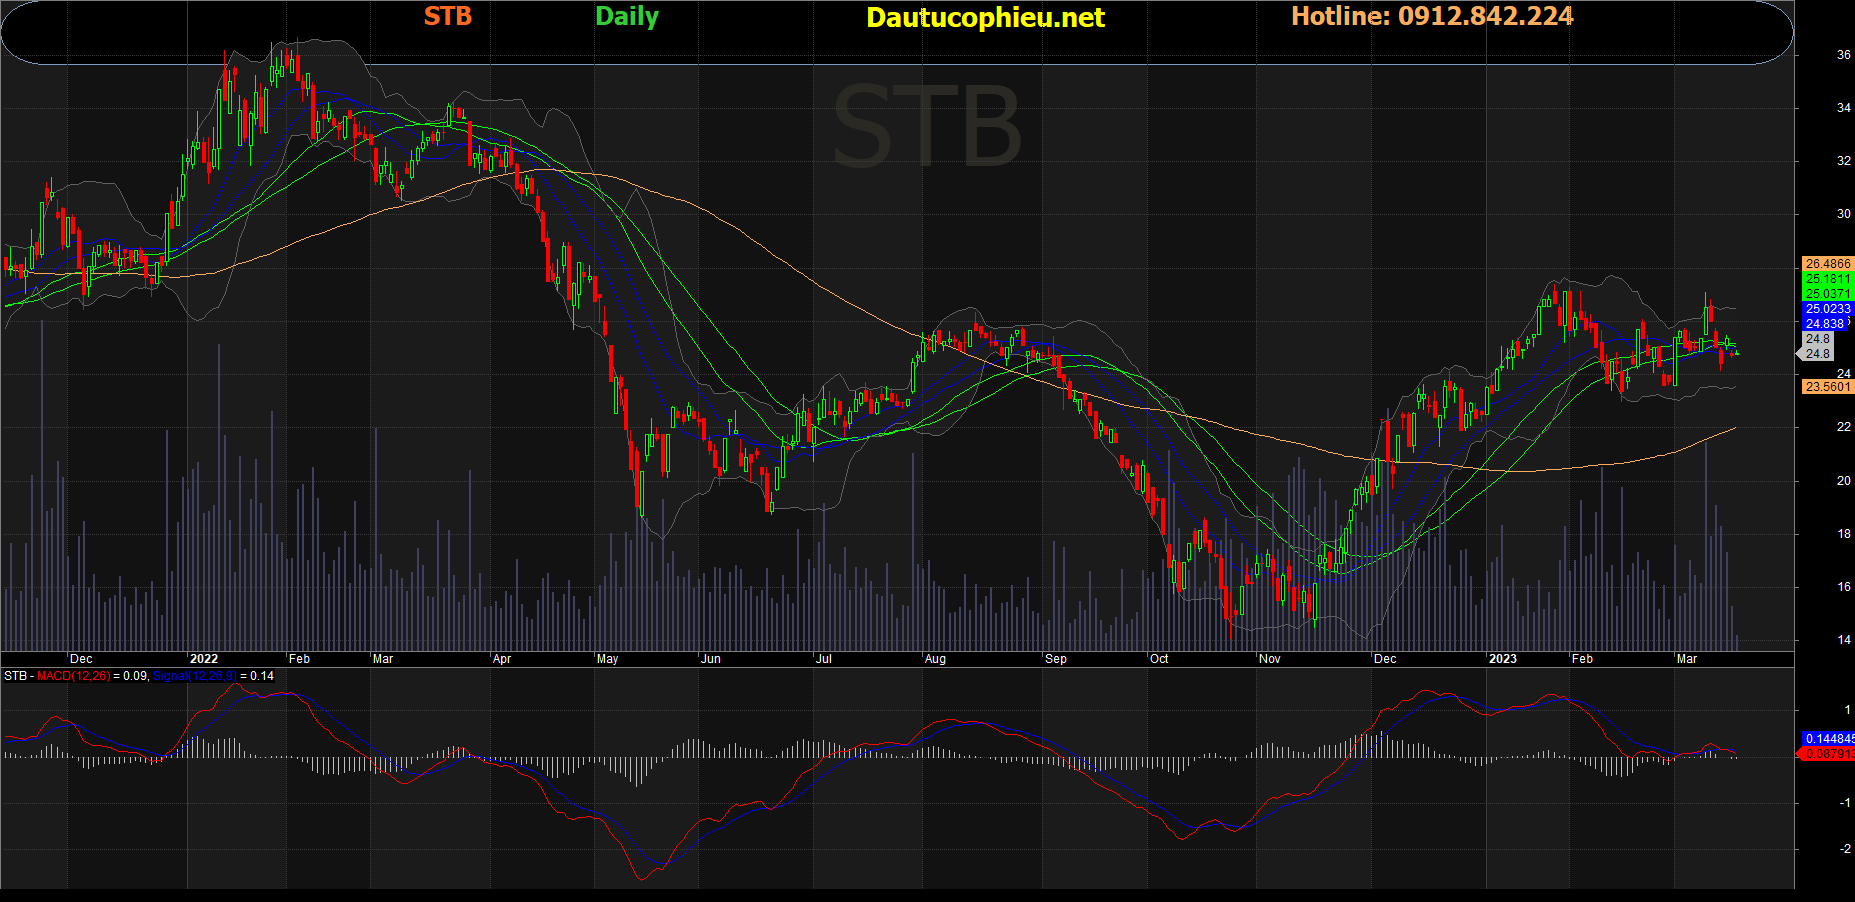This screenshot has width=1855, height=902.
Task: Click the 2023 marker on the time axis
Action: (x=1502, y=659)
